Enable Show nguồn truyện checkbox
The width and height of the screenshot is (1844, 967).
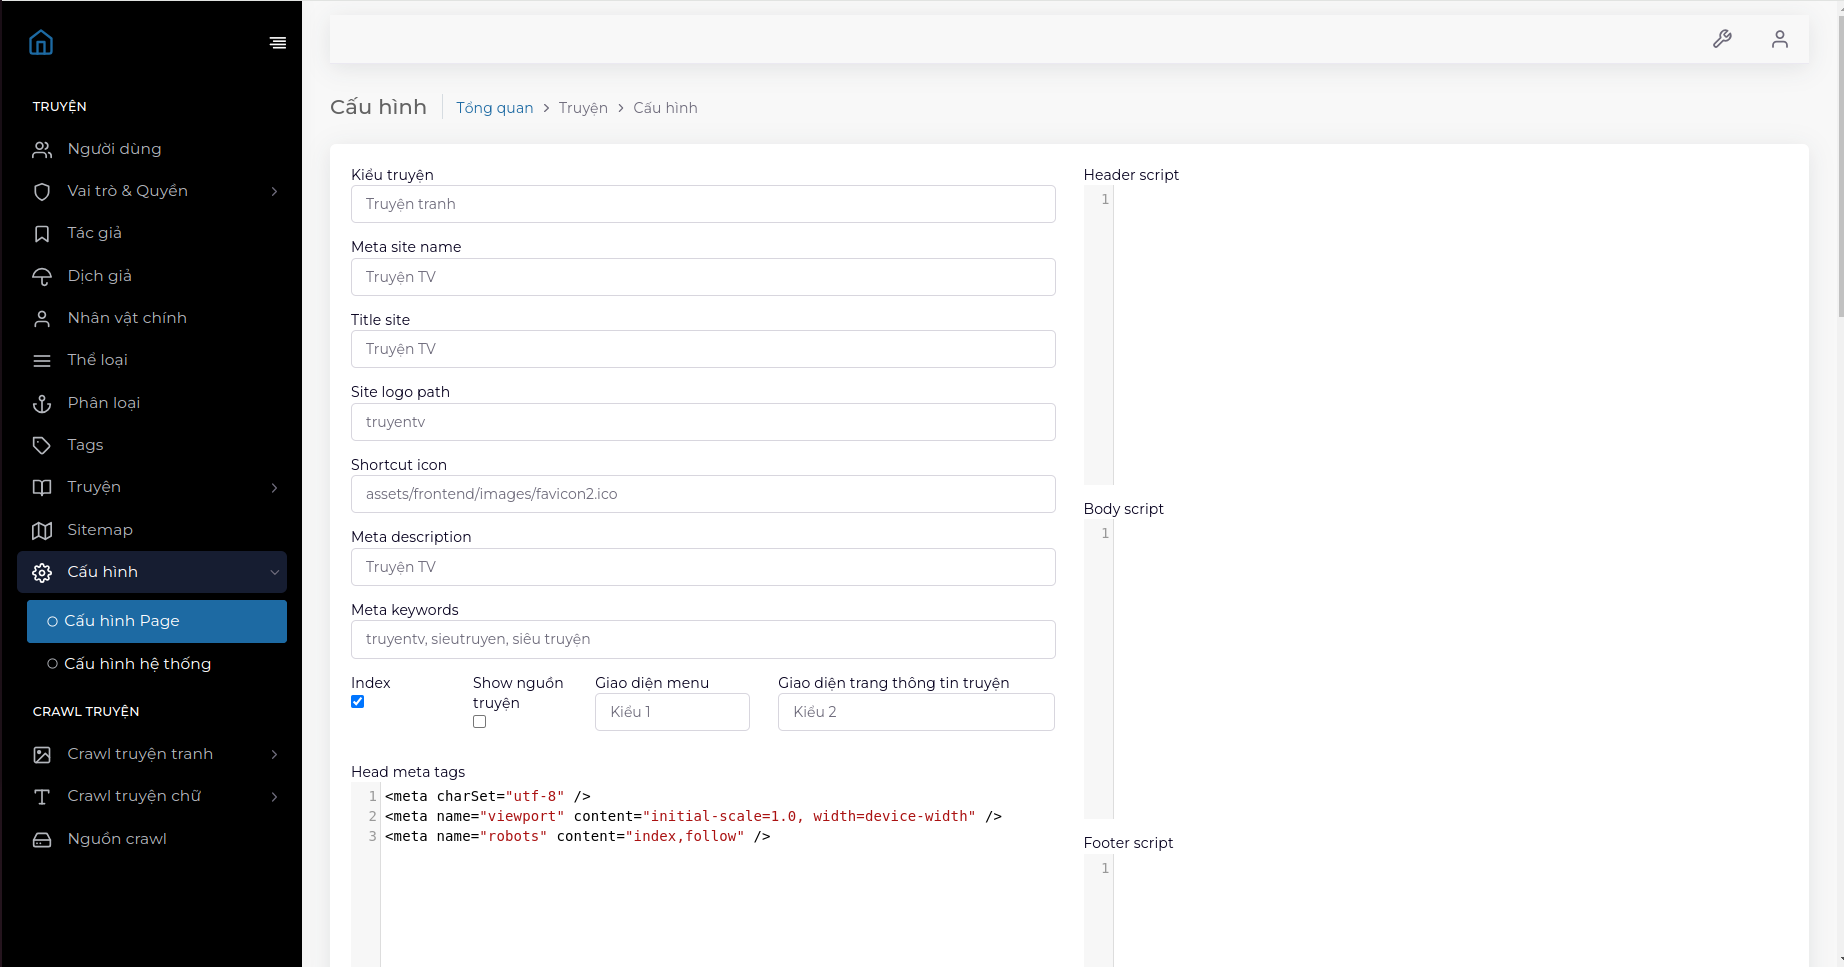point(480,722)
